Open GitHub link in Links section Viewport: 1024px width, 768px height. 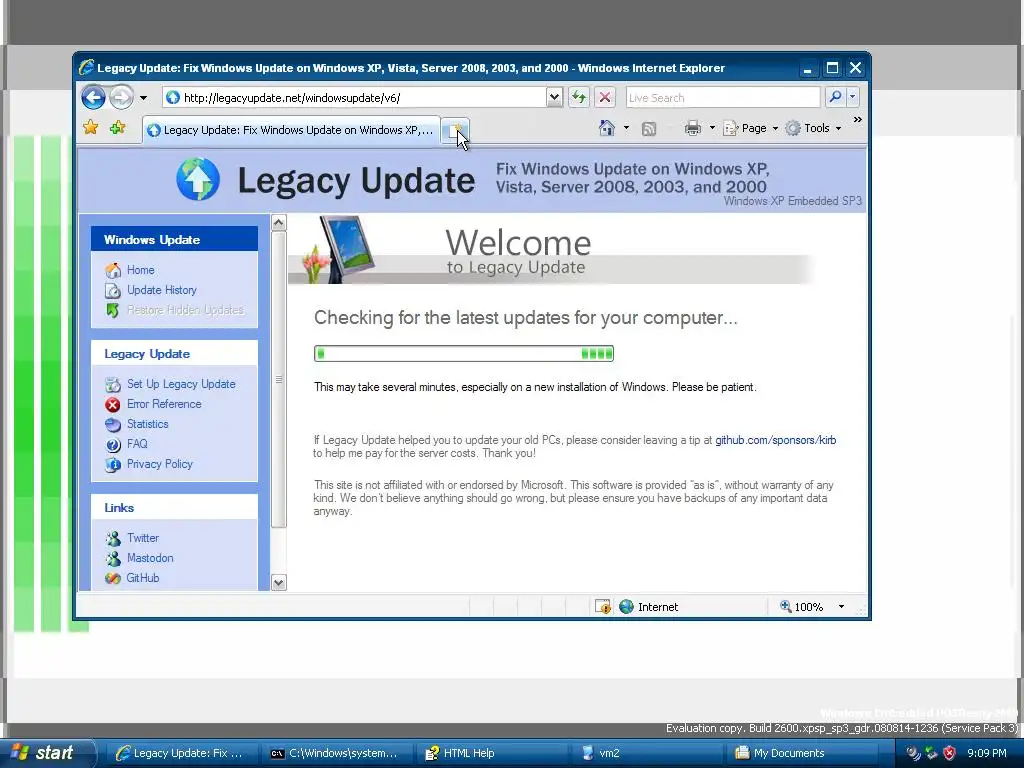tap(142, 578)
